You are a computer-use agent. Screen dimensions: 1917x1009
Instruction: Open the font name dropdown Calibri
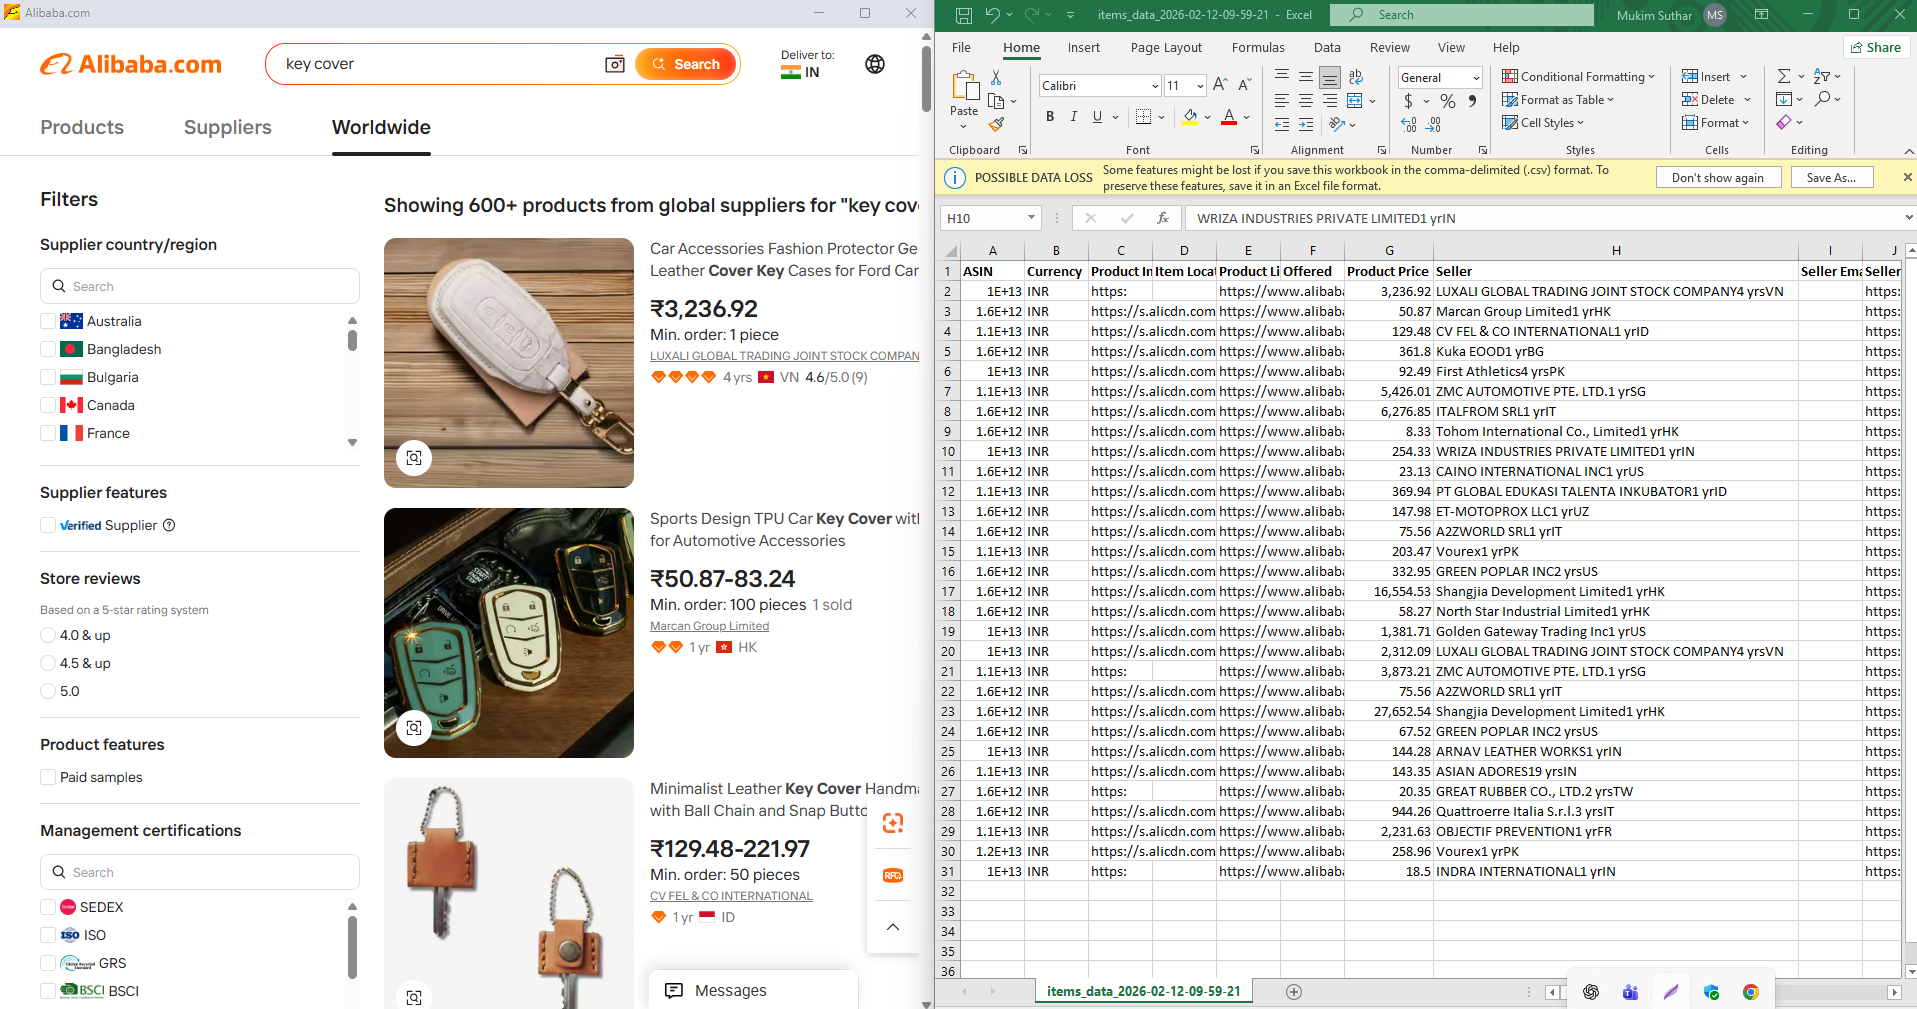coord(1155,86)
